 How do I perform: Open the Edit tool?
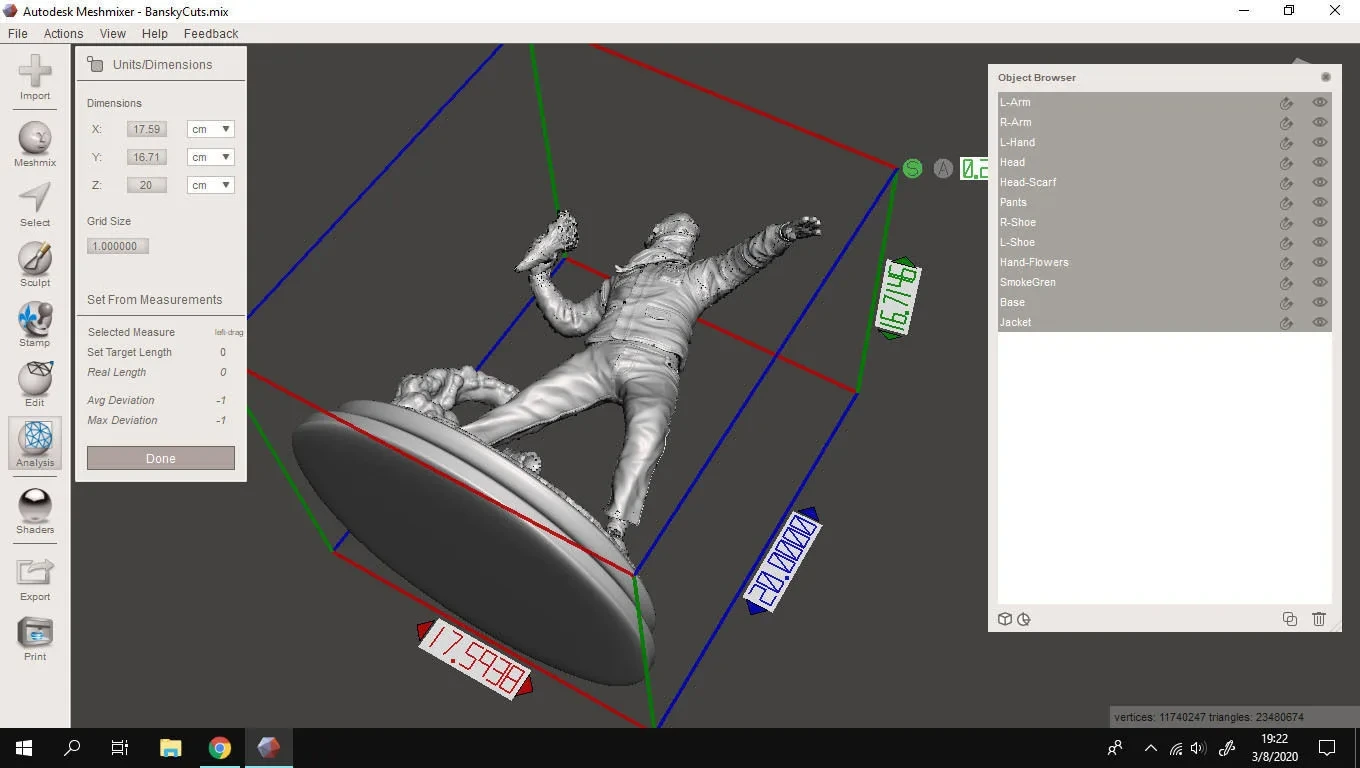34,383
